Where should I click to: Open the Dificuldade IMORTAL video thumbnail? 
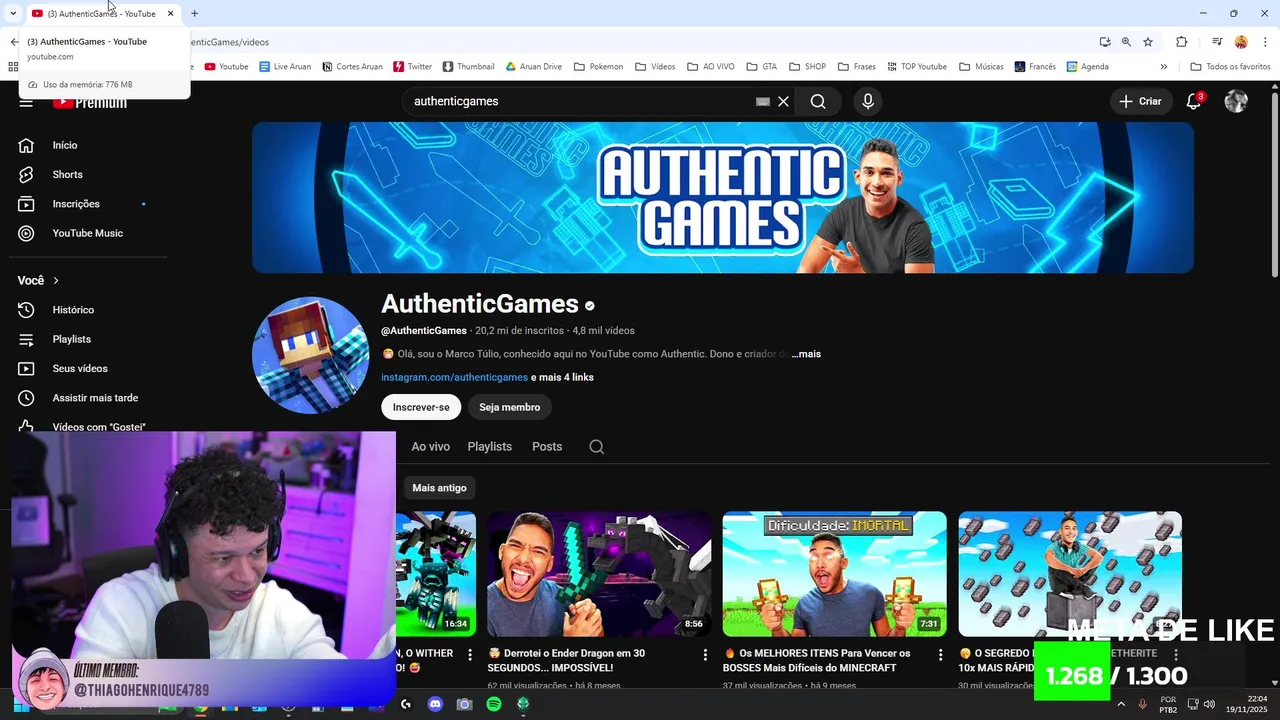[835, 574]
